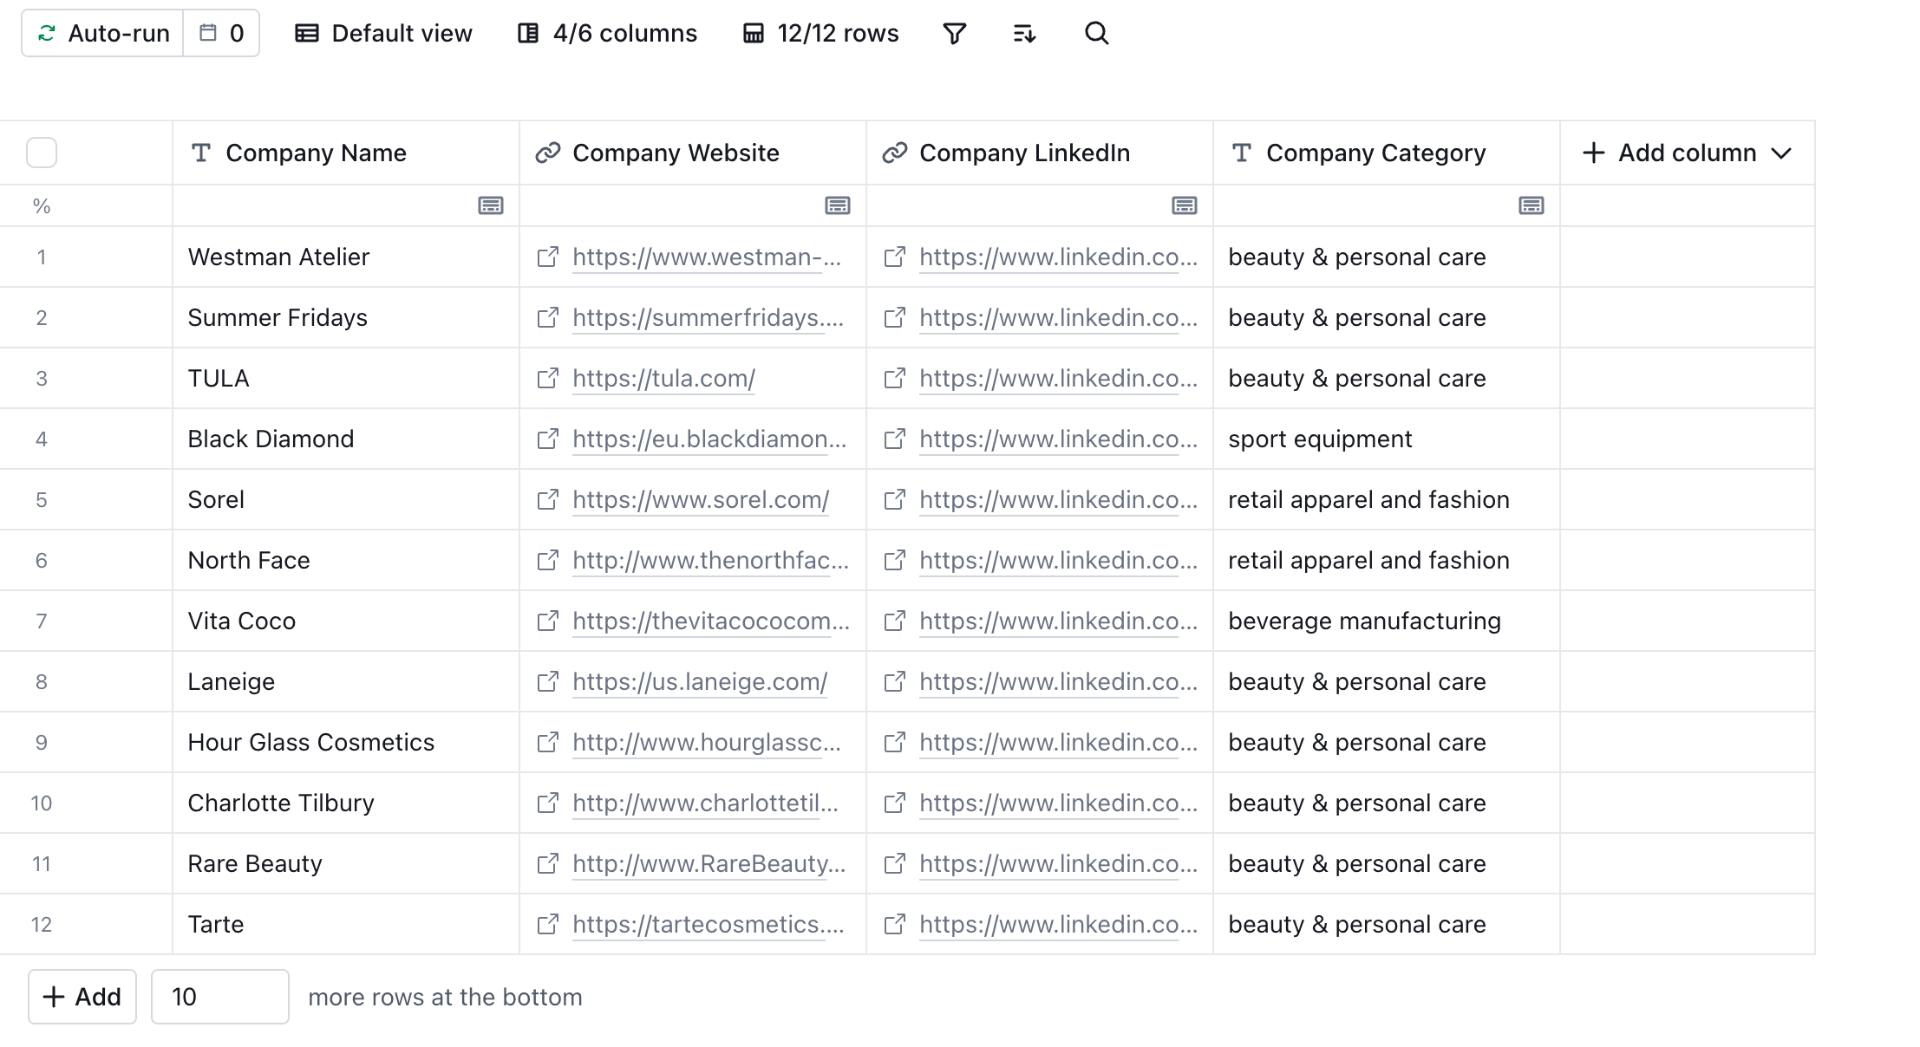Viewport: 1920px width, 1047px height.
Task: Open LinkedIn link in Charlotte Tilbury row
Action: point(1058,803)
